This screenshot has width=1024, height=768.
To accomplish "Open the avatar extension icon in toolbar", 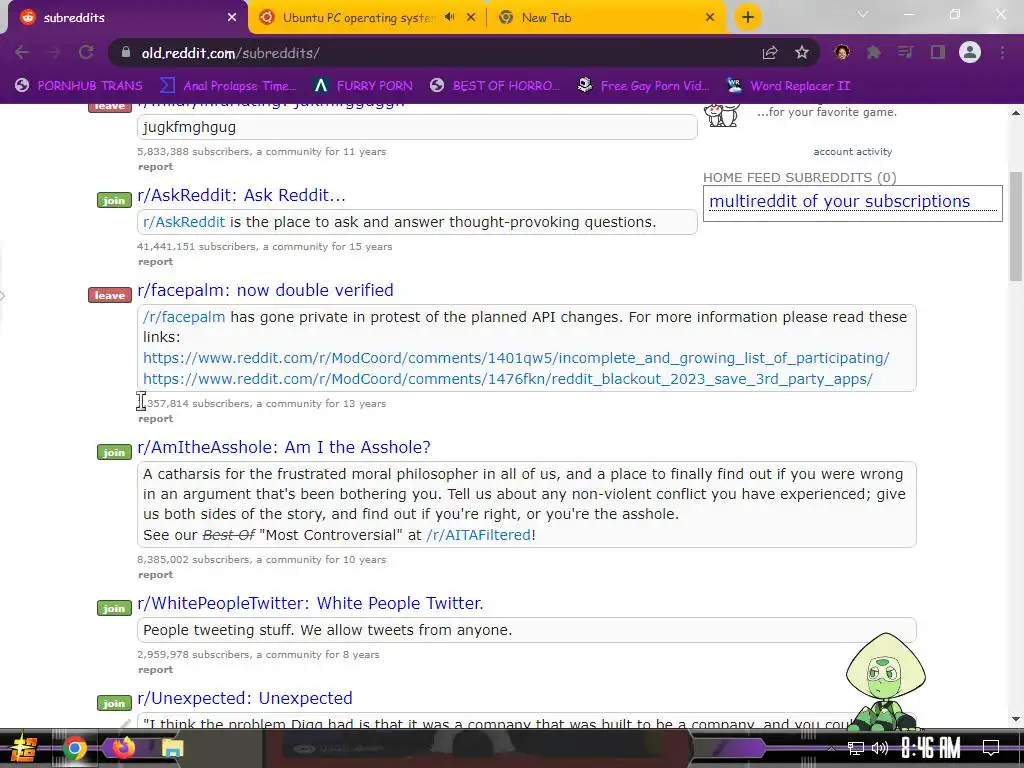I will [842, 52].
